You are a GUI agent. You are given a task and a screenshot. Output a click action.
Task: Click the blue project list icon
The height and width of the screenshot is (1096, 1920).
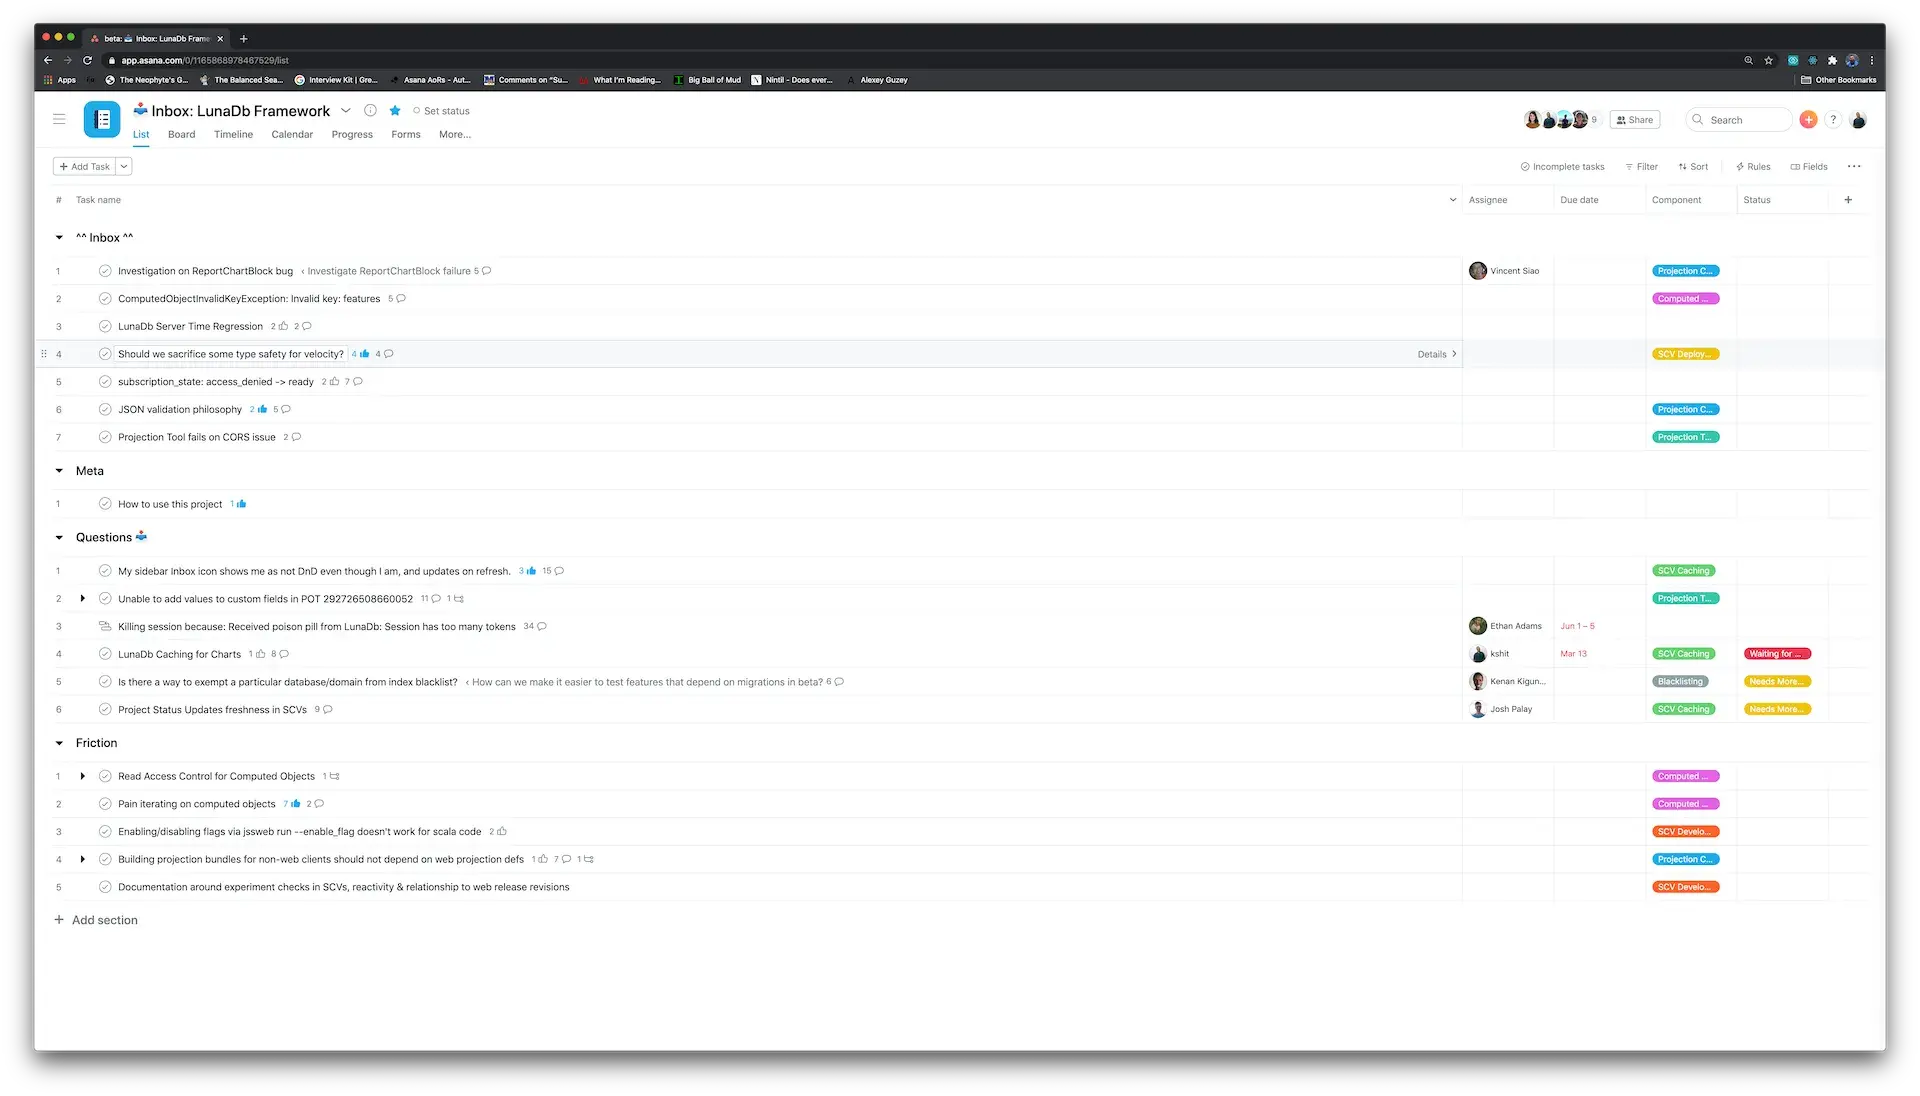pyautogui.click(x=102, y=120)
